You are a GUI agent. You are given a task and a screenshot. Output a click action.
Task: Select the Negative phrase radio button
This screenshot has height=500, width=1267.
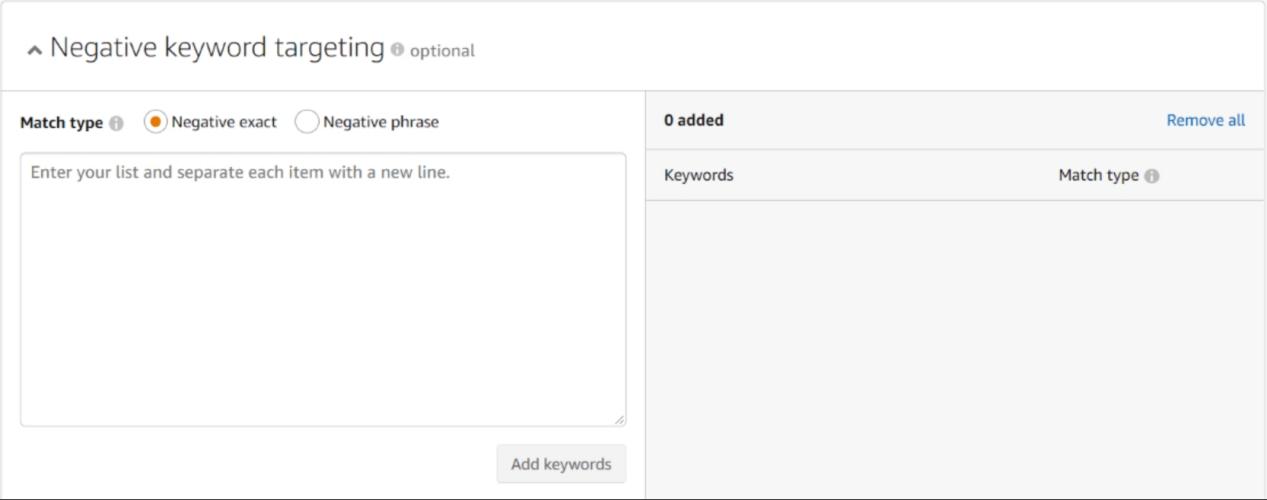(x=307, y=122)
